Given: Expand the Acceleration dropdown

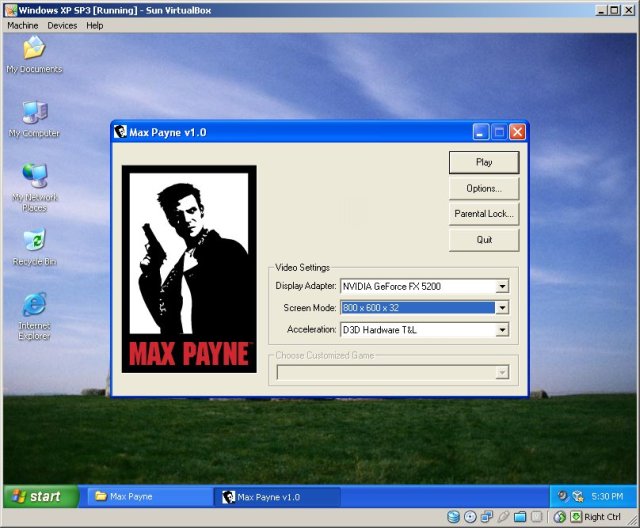Looking at the screenshot, I should pyautogui.click(x=502, y=330).
